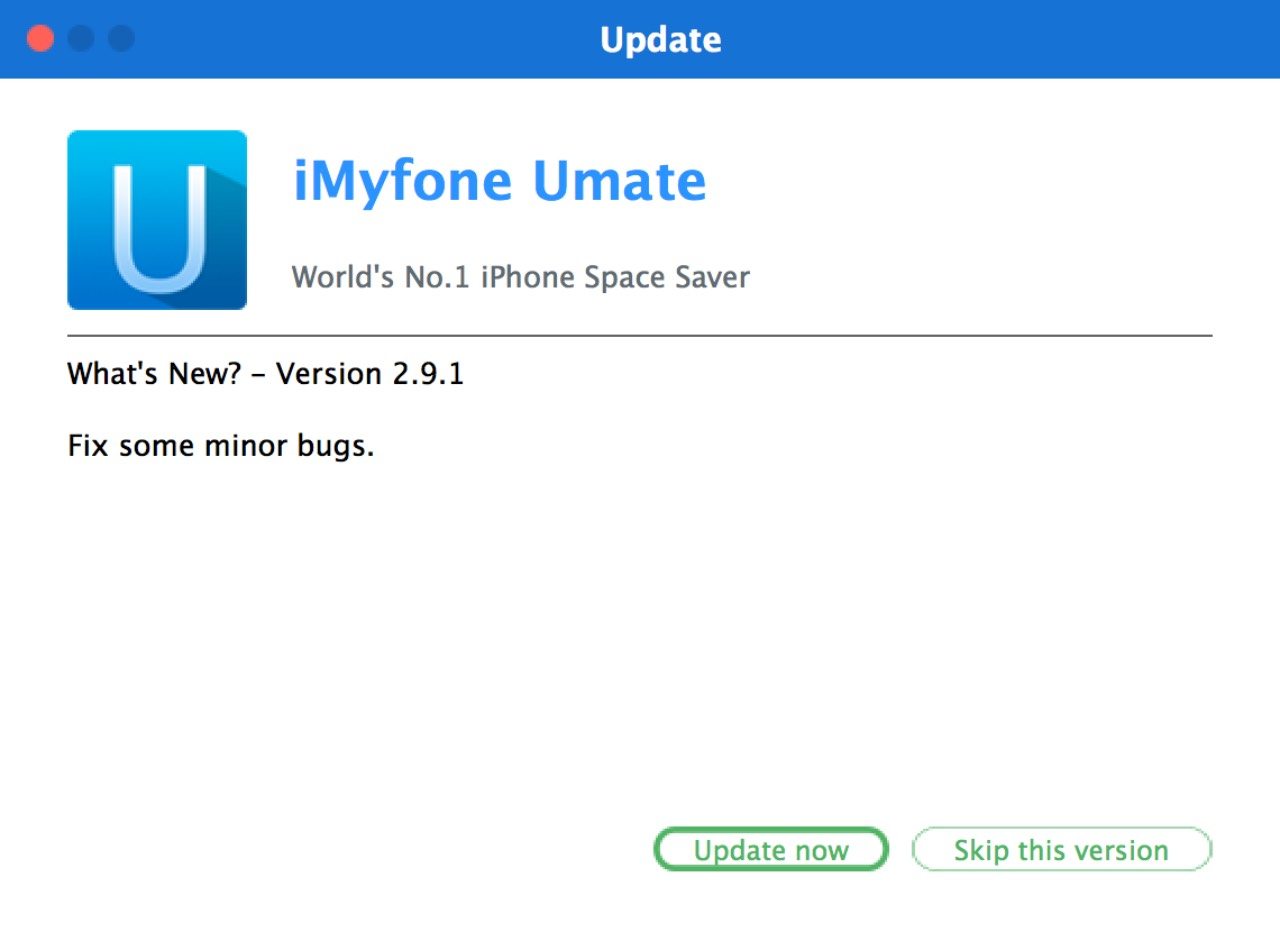Click blank space left of Update now
The width and height of the screenshot is (1280, 941).
350,850
